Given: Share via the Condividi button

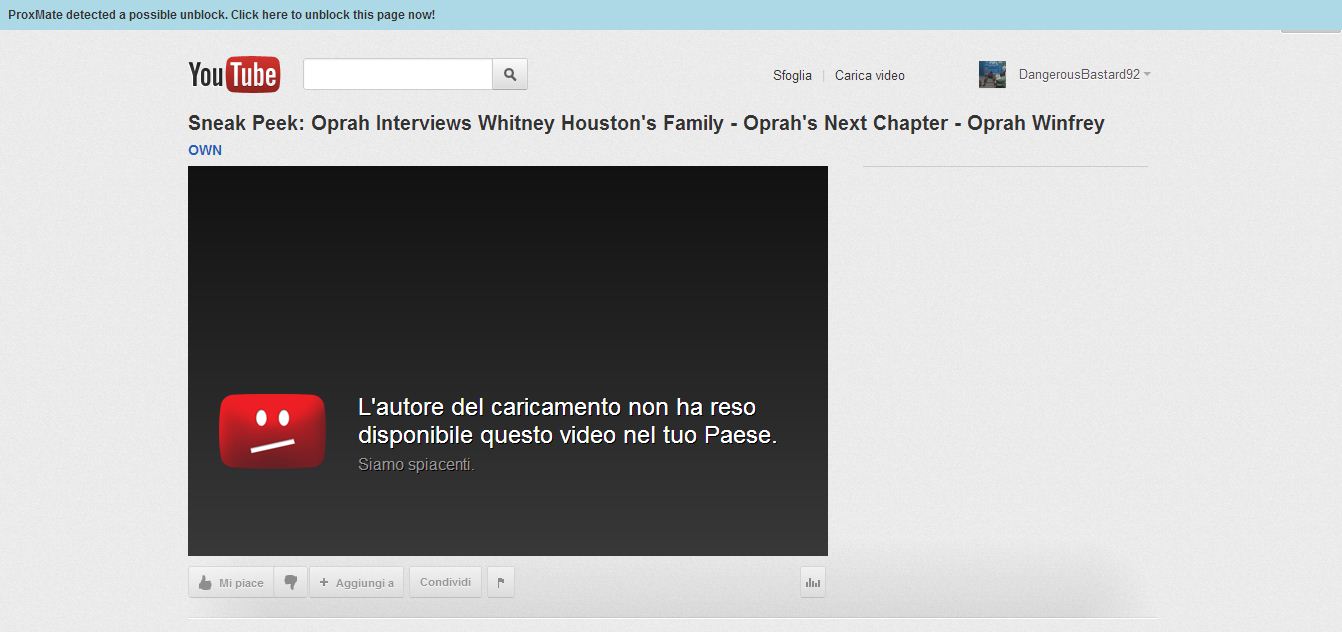Looking at the screenshot, I should click(x=445, y=582).
